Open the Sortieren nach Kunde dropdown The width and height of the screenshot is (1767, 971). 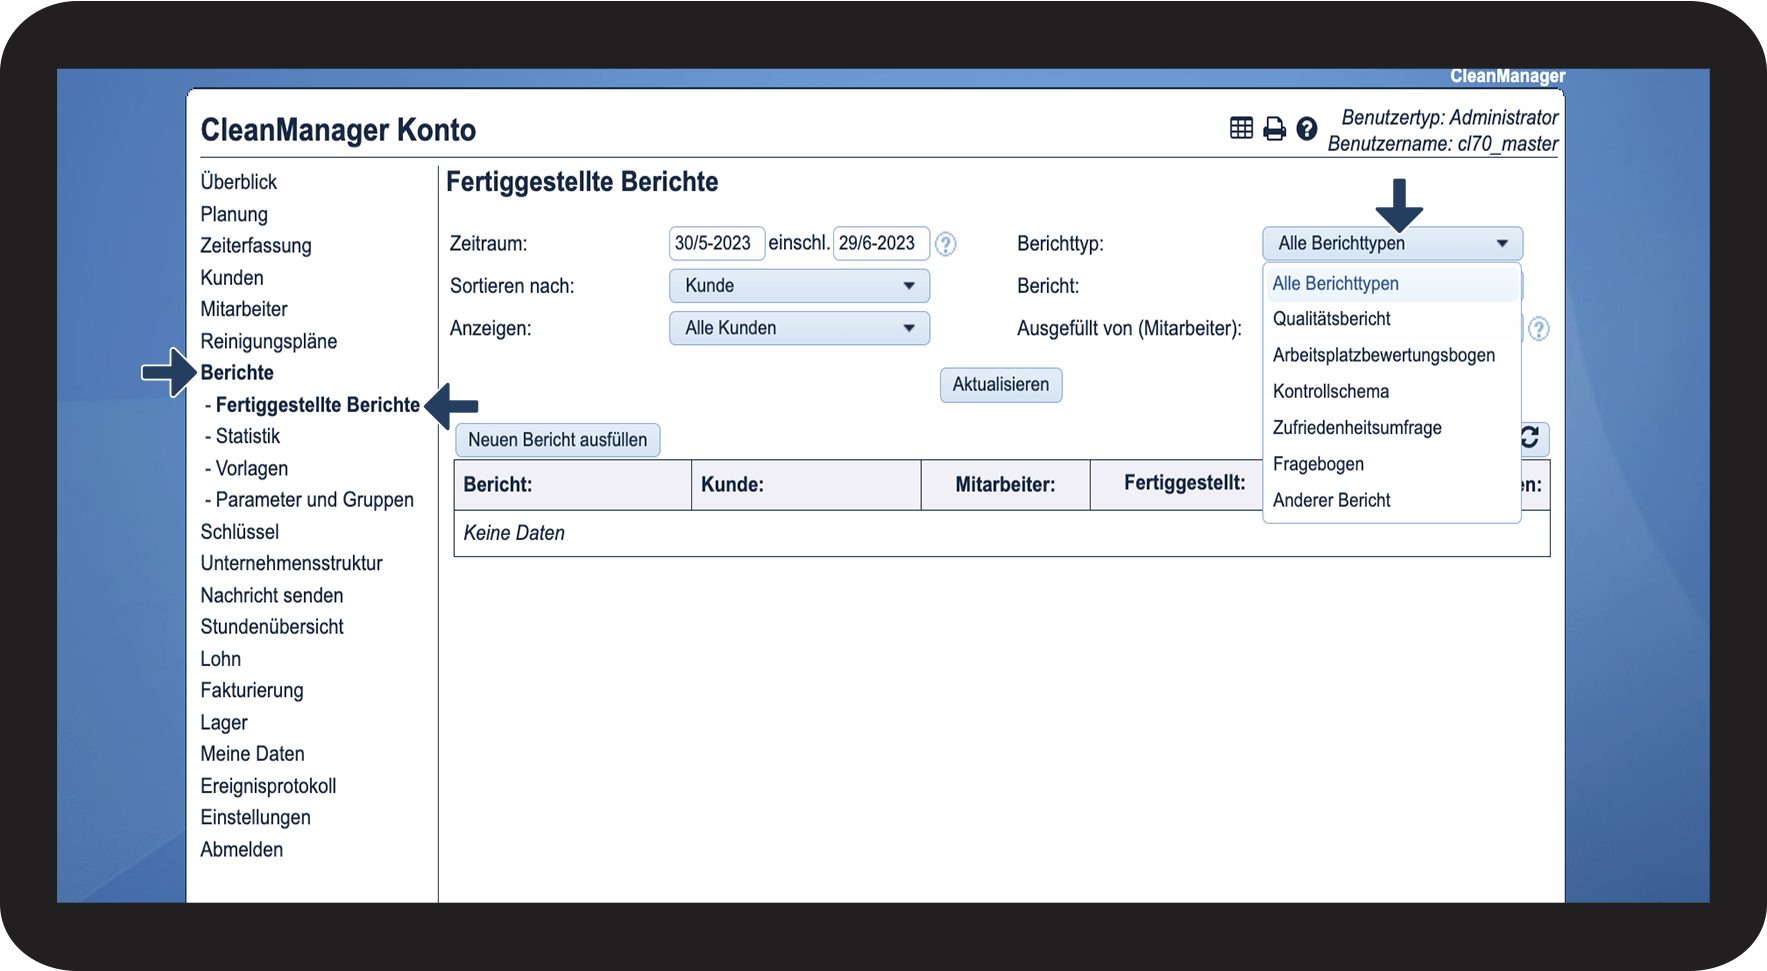[x=799, y=286]
